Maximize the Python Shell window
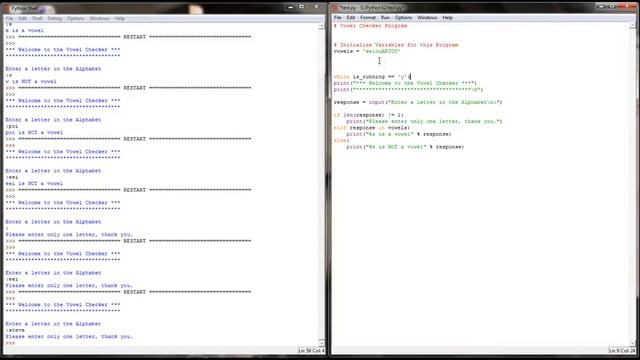Viewport: 640px width, 360px height. (302, 7)
